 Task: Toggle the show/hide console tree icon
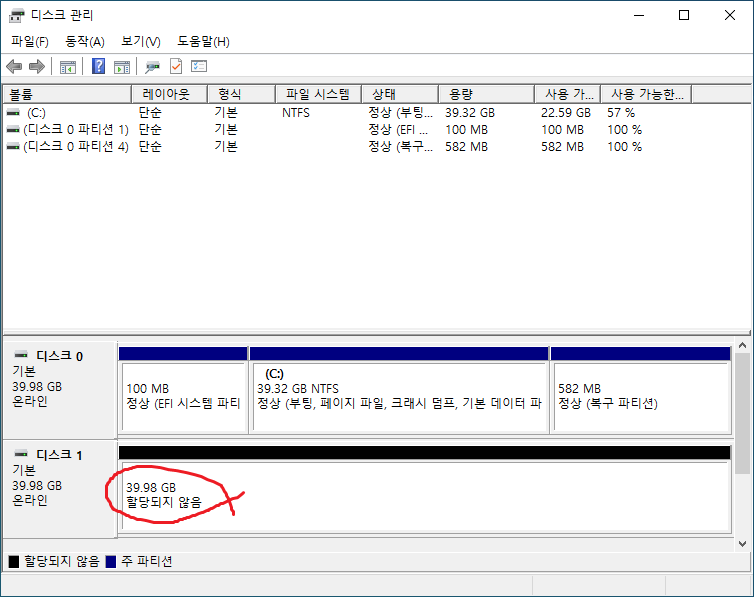[x=68, y=67]
